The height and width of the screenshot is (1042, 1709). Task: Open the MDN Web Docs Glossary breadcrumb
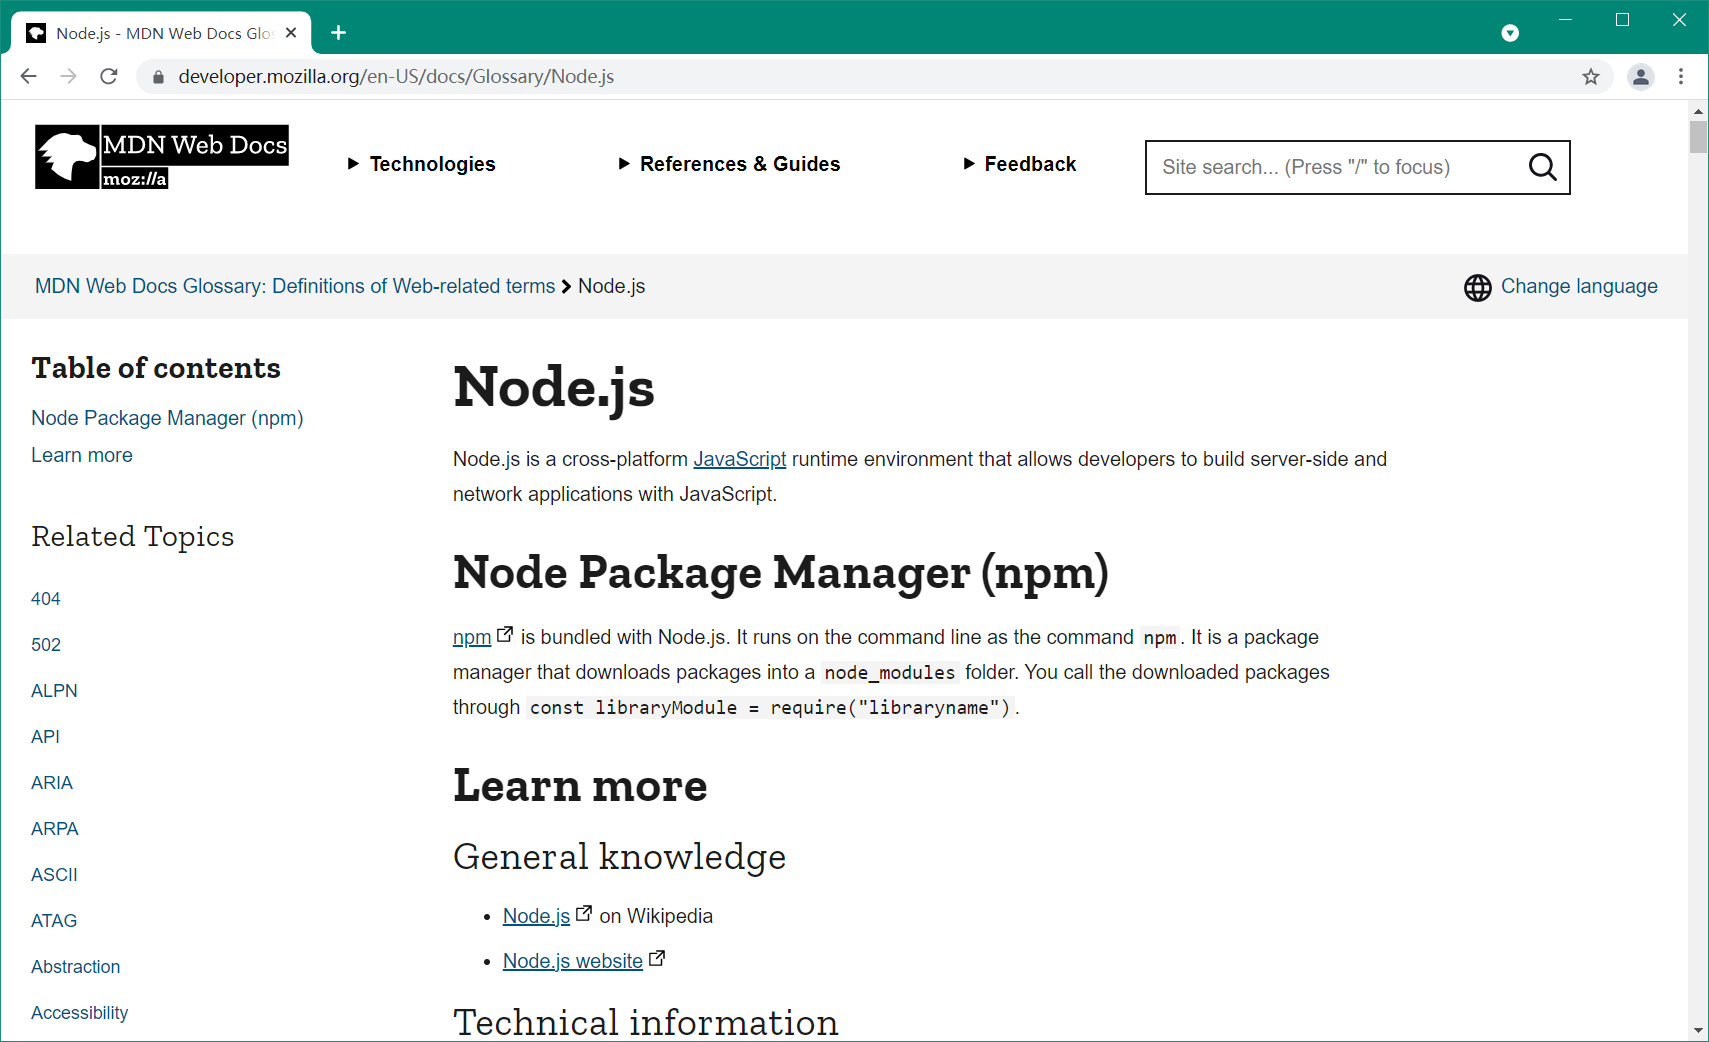click(295, 286)
